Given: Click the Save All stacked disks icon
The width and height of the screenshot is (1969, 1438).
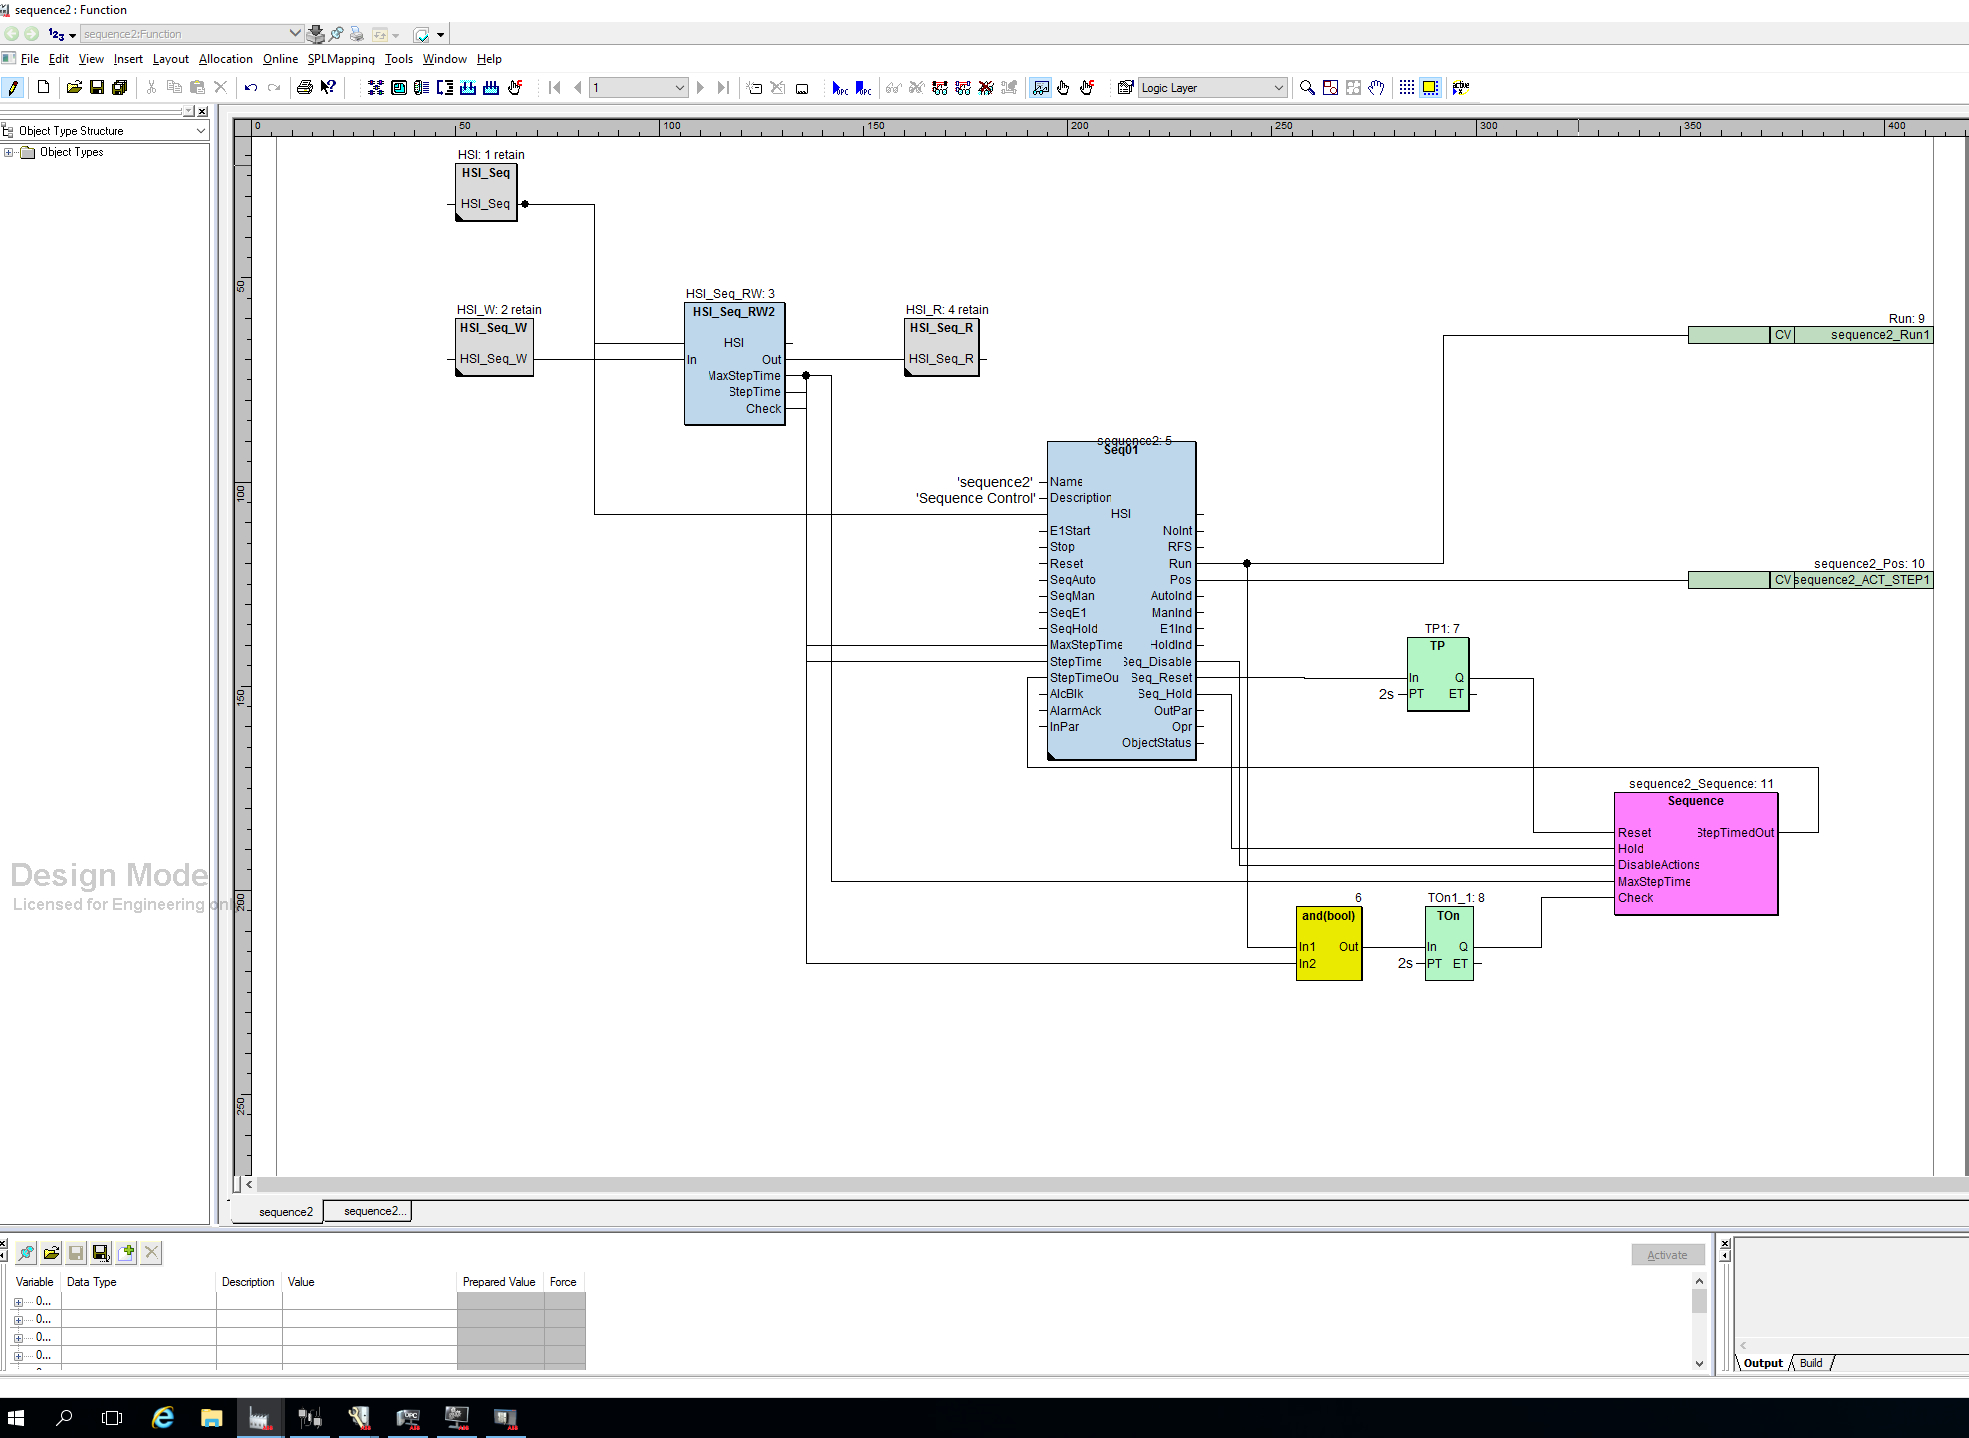Looking at the screenshot, I should click(x=120, y=88).
